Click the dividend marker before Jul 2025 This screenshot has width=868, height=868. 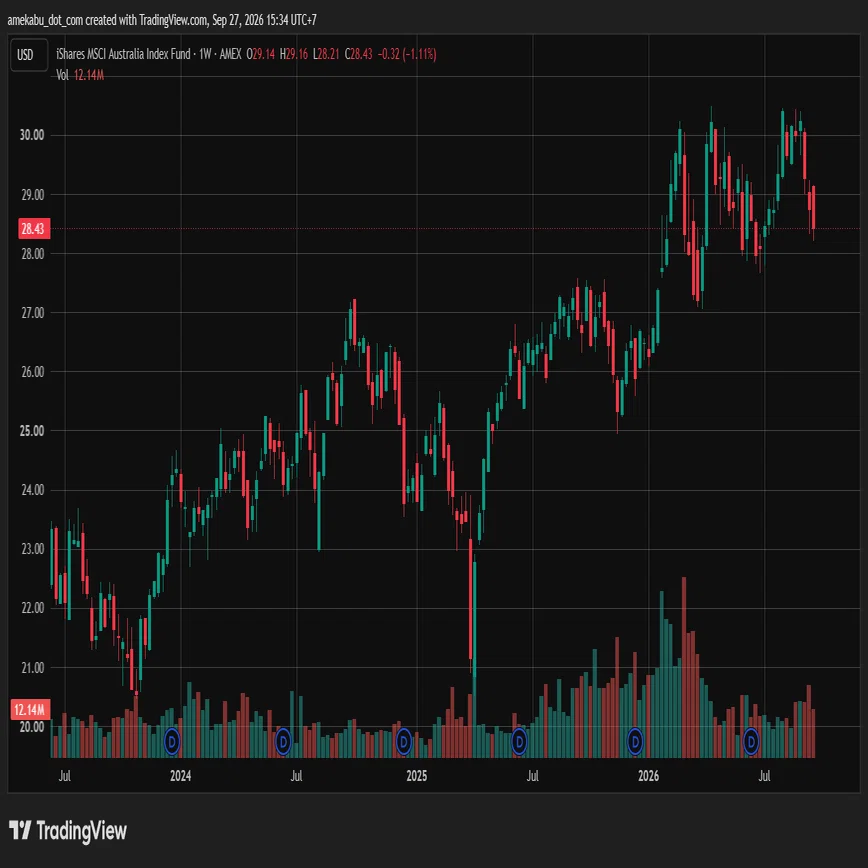[x=519, y=741]
